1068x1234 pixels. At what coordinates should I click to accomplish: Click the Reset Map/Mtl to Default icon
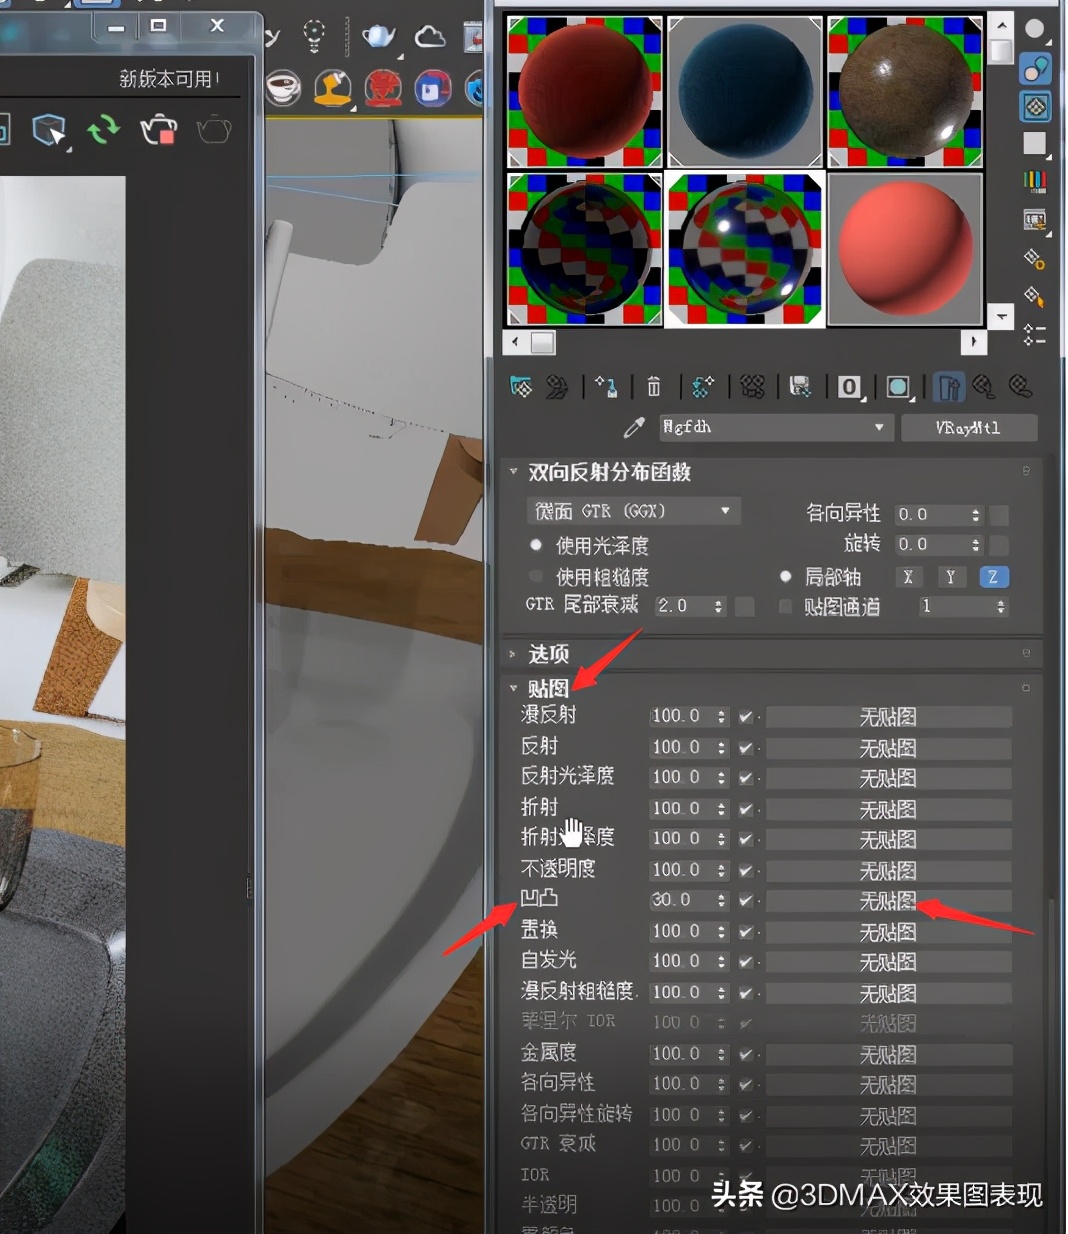654,387
